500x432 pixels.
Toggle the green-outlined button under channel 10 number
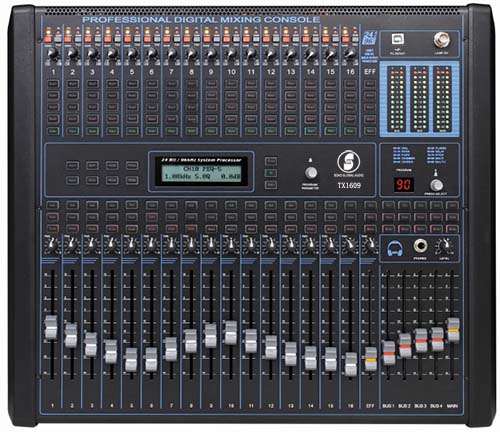[x=231, y=131]
